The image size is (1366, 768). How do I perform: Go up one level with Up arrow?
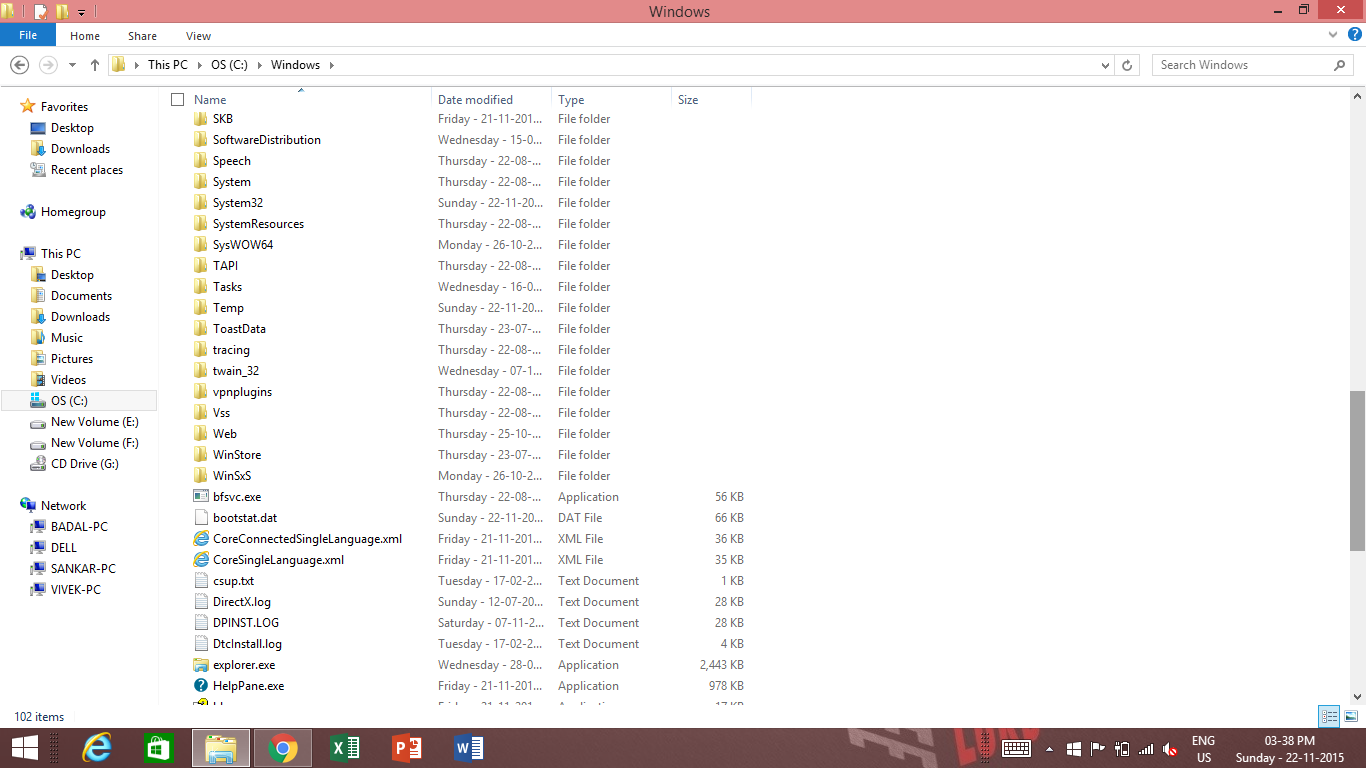coord(95,65)
